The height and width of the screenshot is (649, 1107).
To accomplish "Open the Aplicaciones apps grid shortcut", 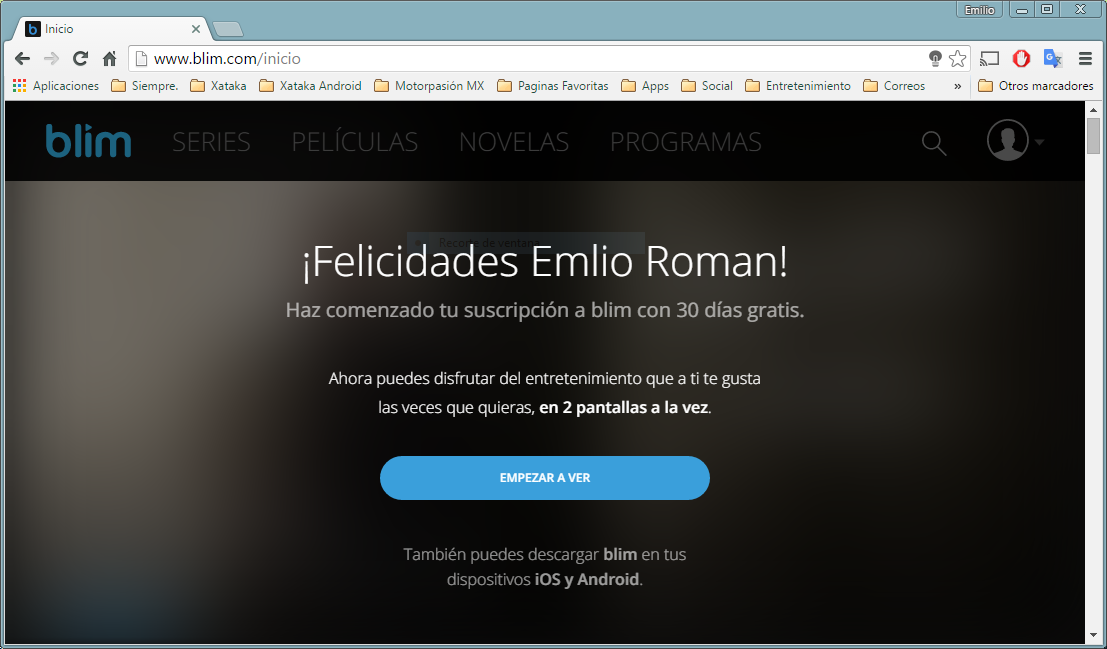I will click(x=56, y=85).
